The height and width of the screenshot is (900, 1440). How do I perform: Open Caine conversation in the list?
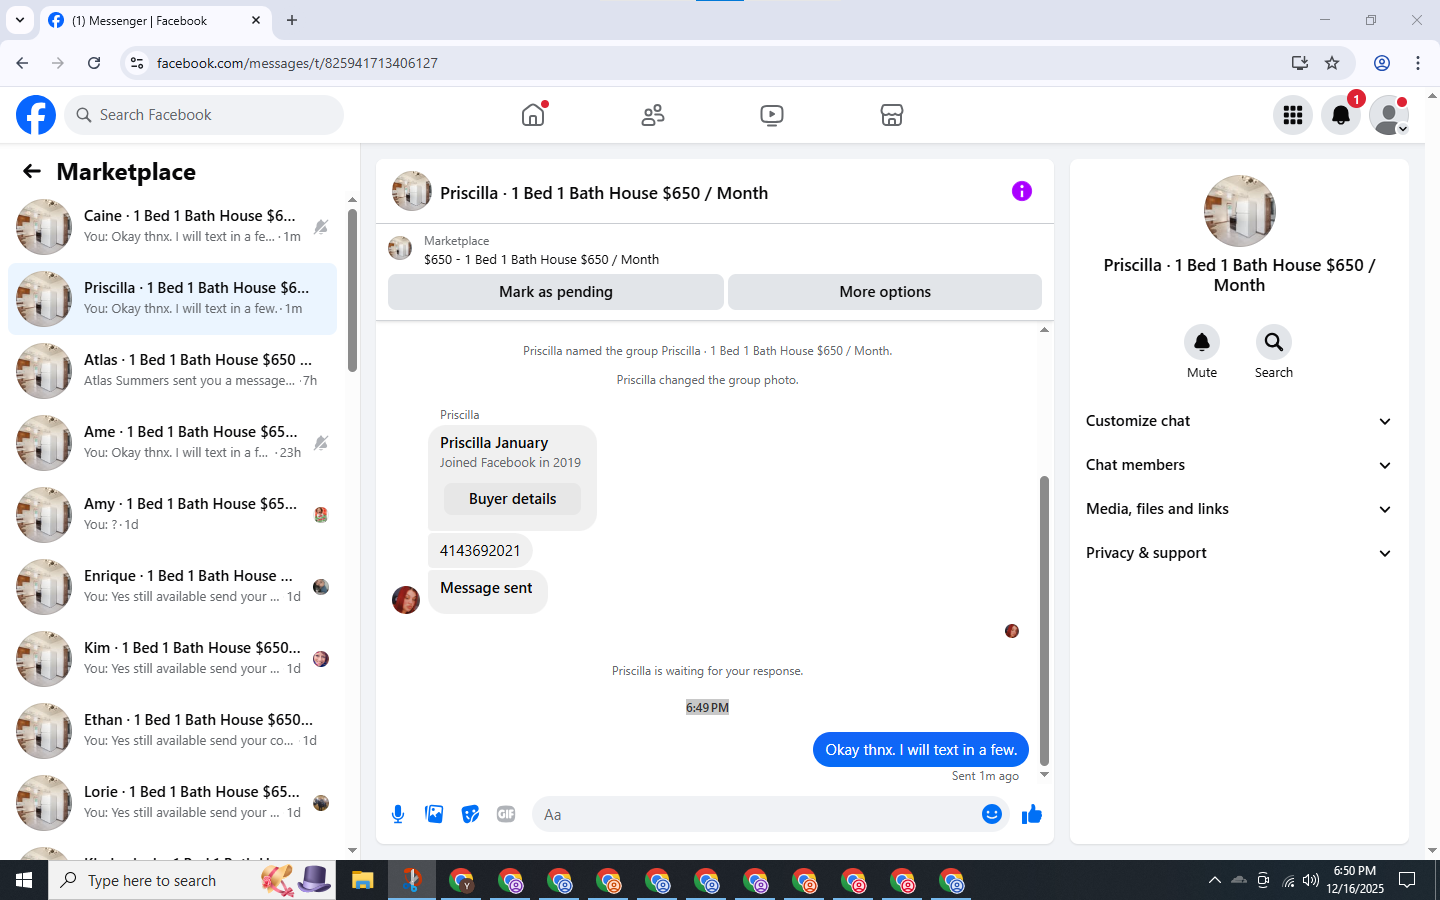(x=172, y=227)
